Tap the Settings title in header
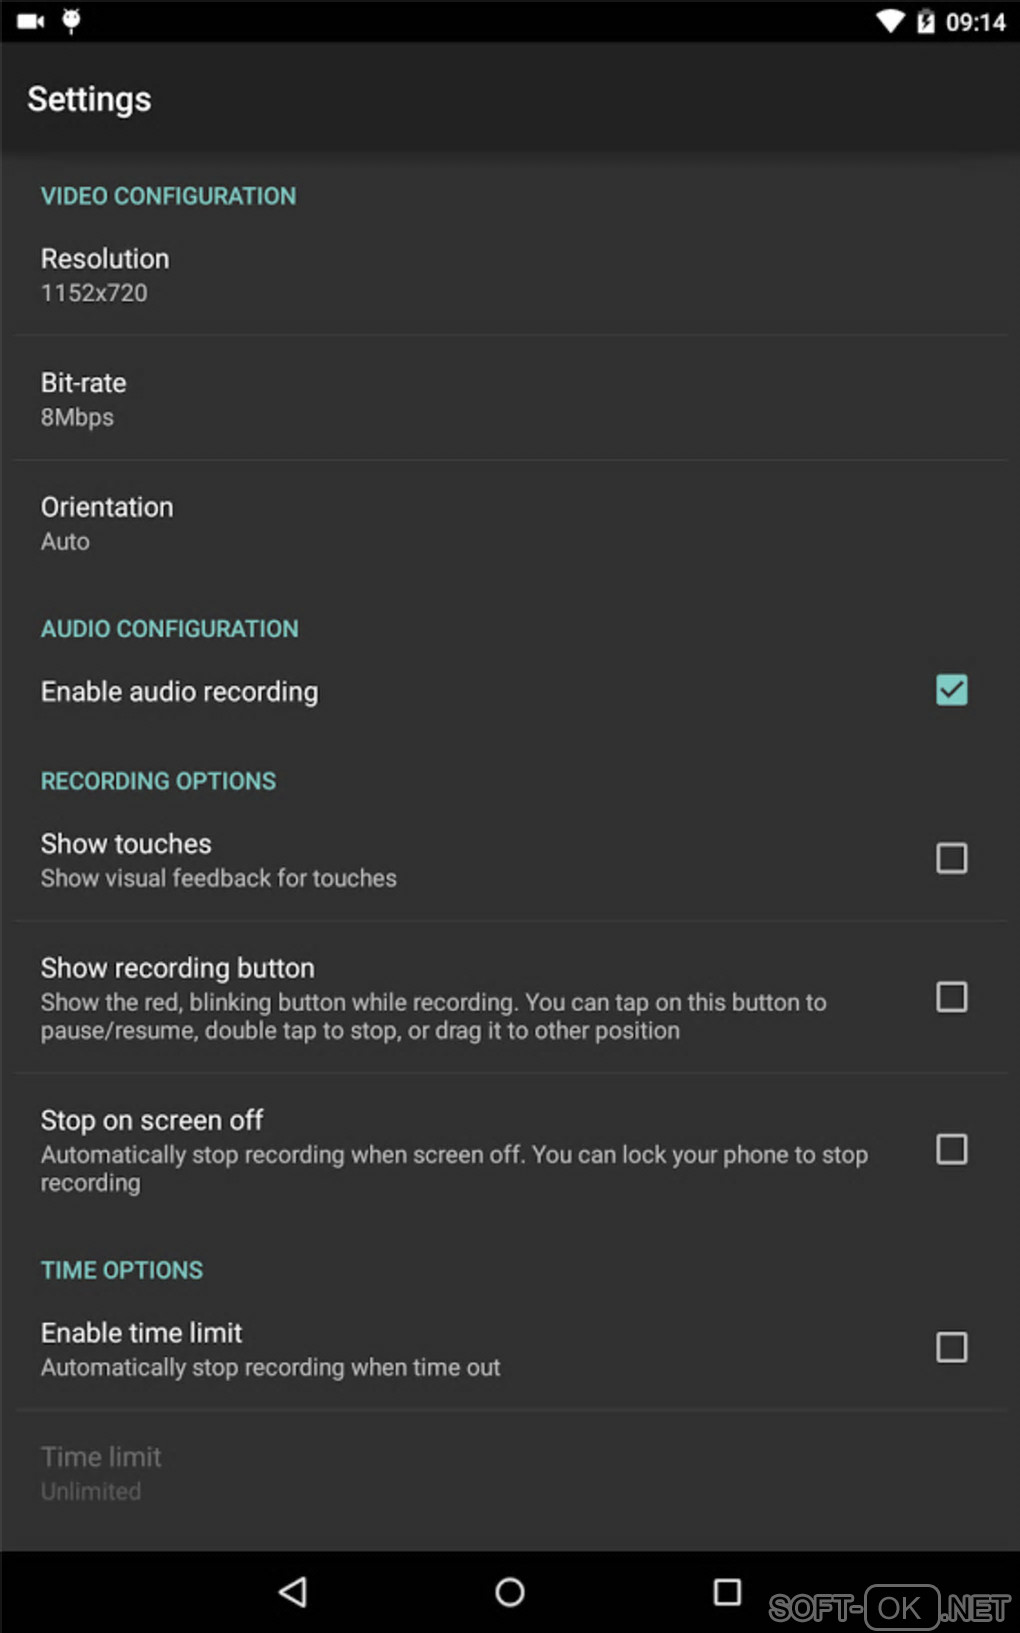The image size is (1020, 1633). point(90,99)
